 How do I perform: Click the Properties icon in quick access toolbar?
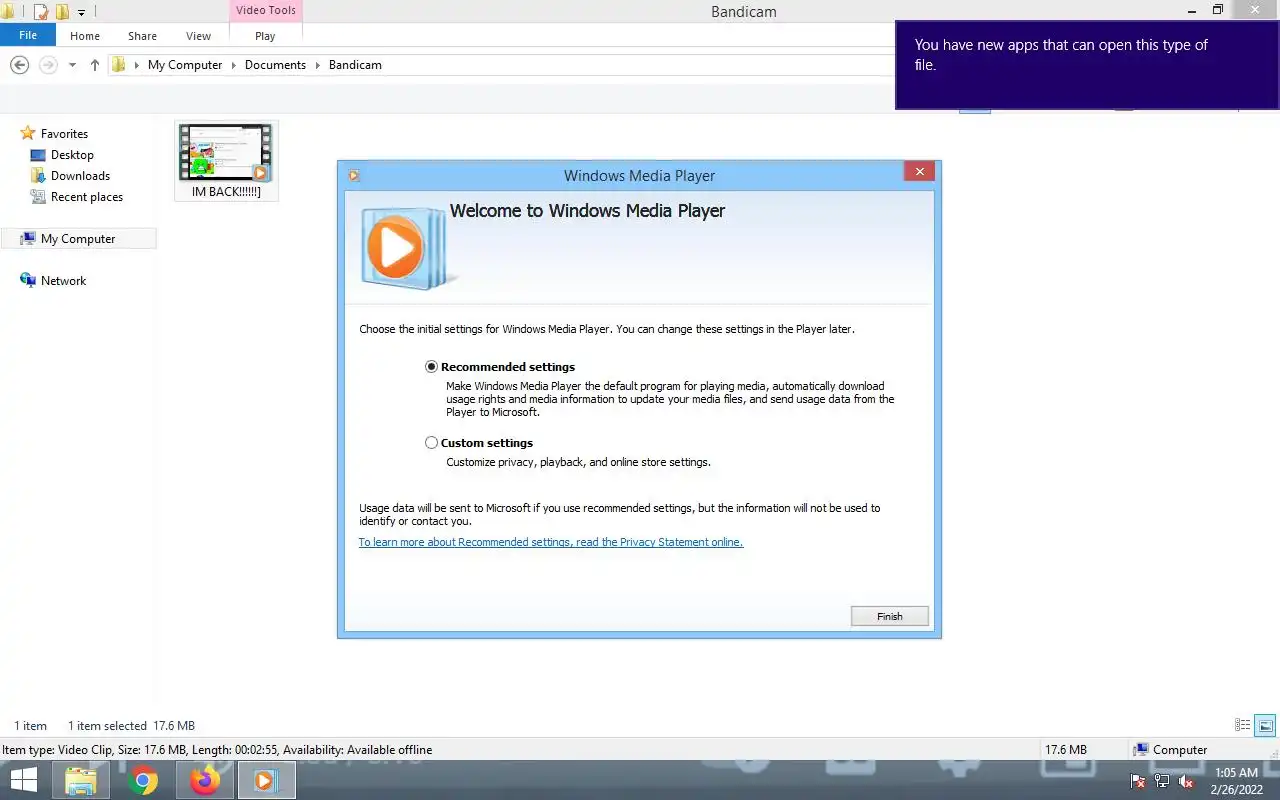[41, 12]
